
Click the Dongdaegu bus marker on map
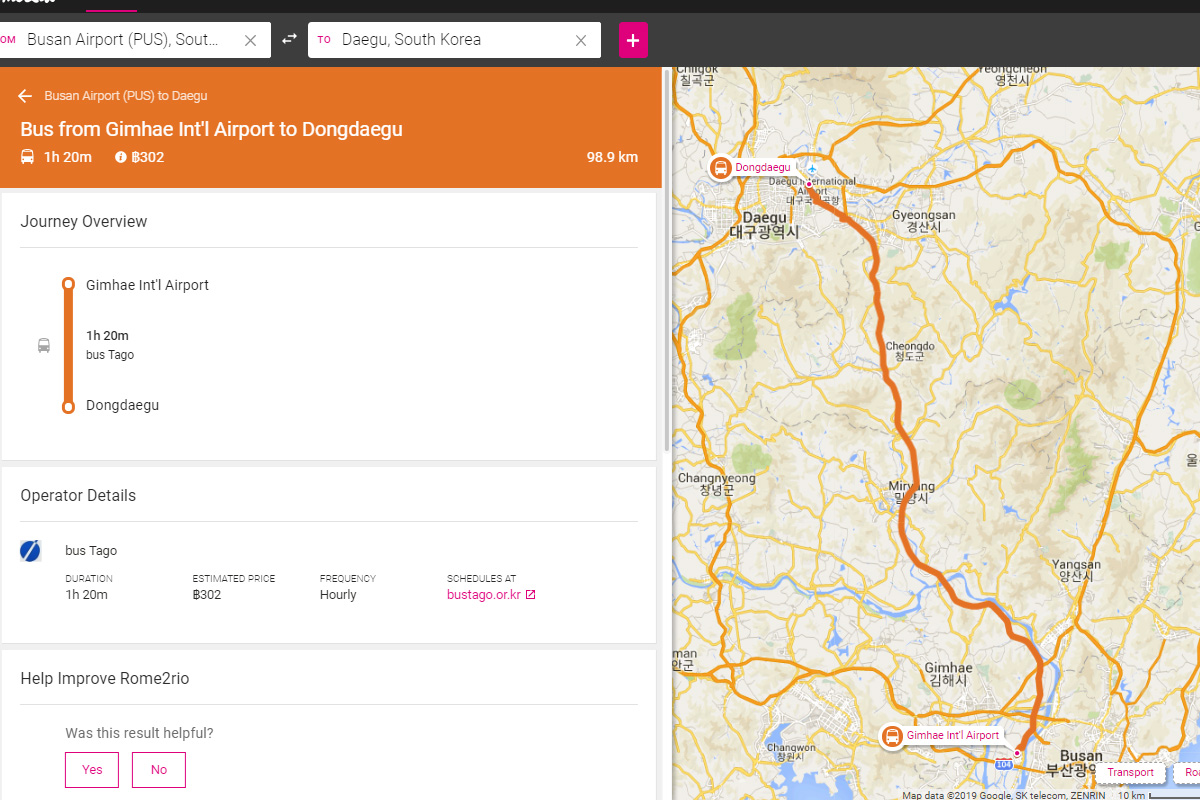(720, 167)
